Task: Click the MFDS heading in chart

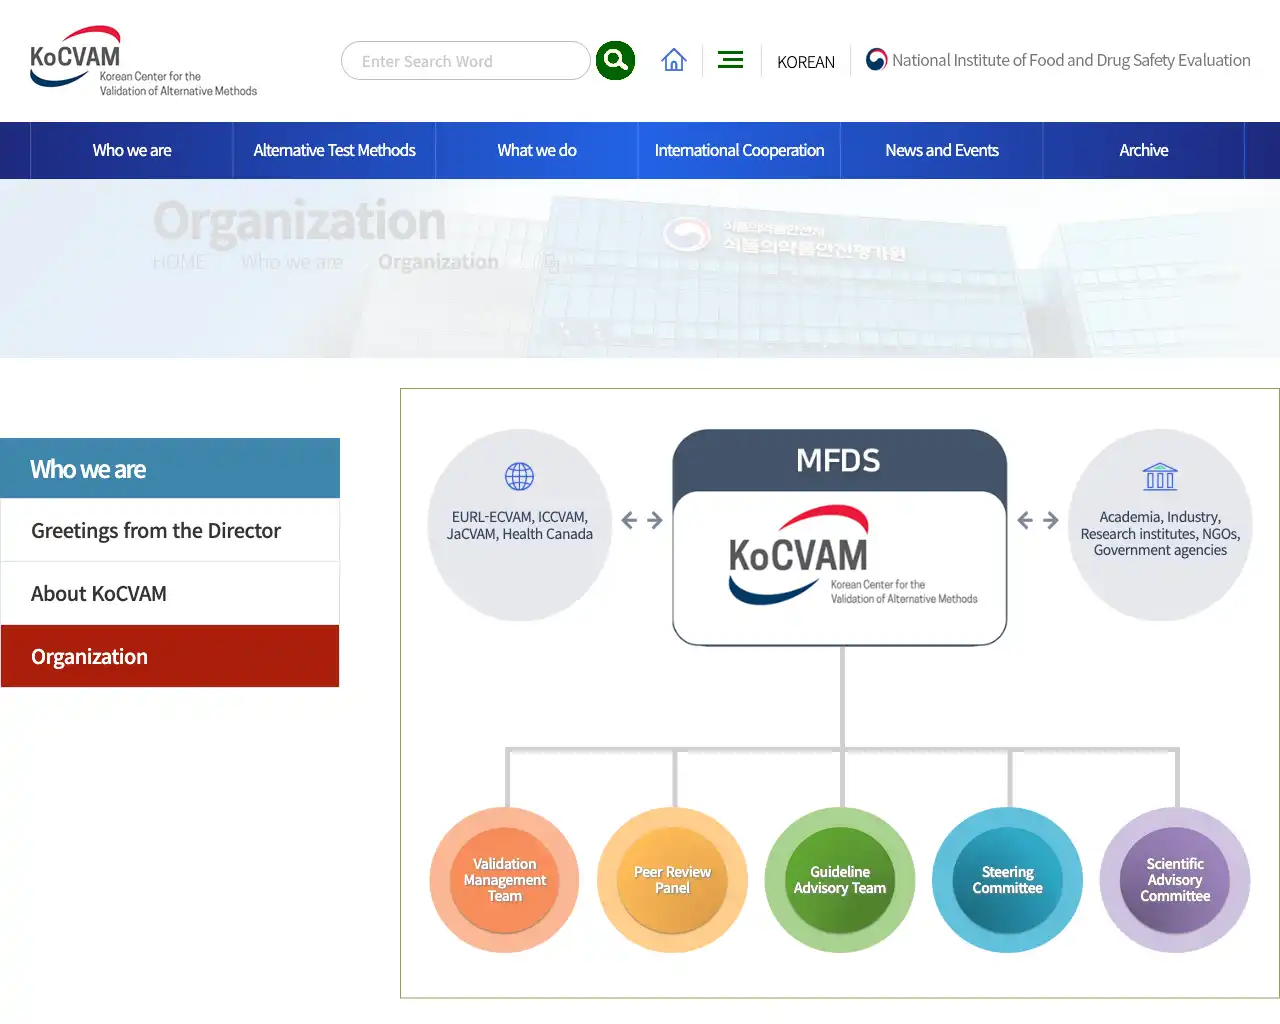Action: 838,460
